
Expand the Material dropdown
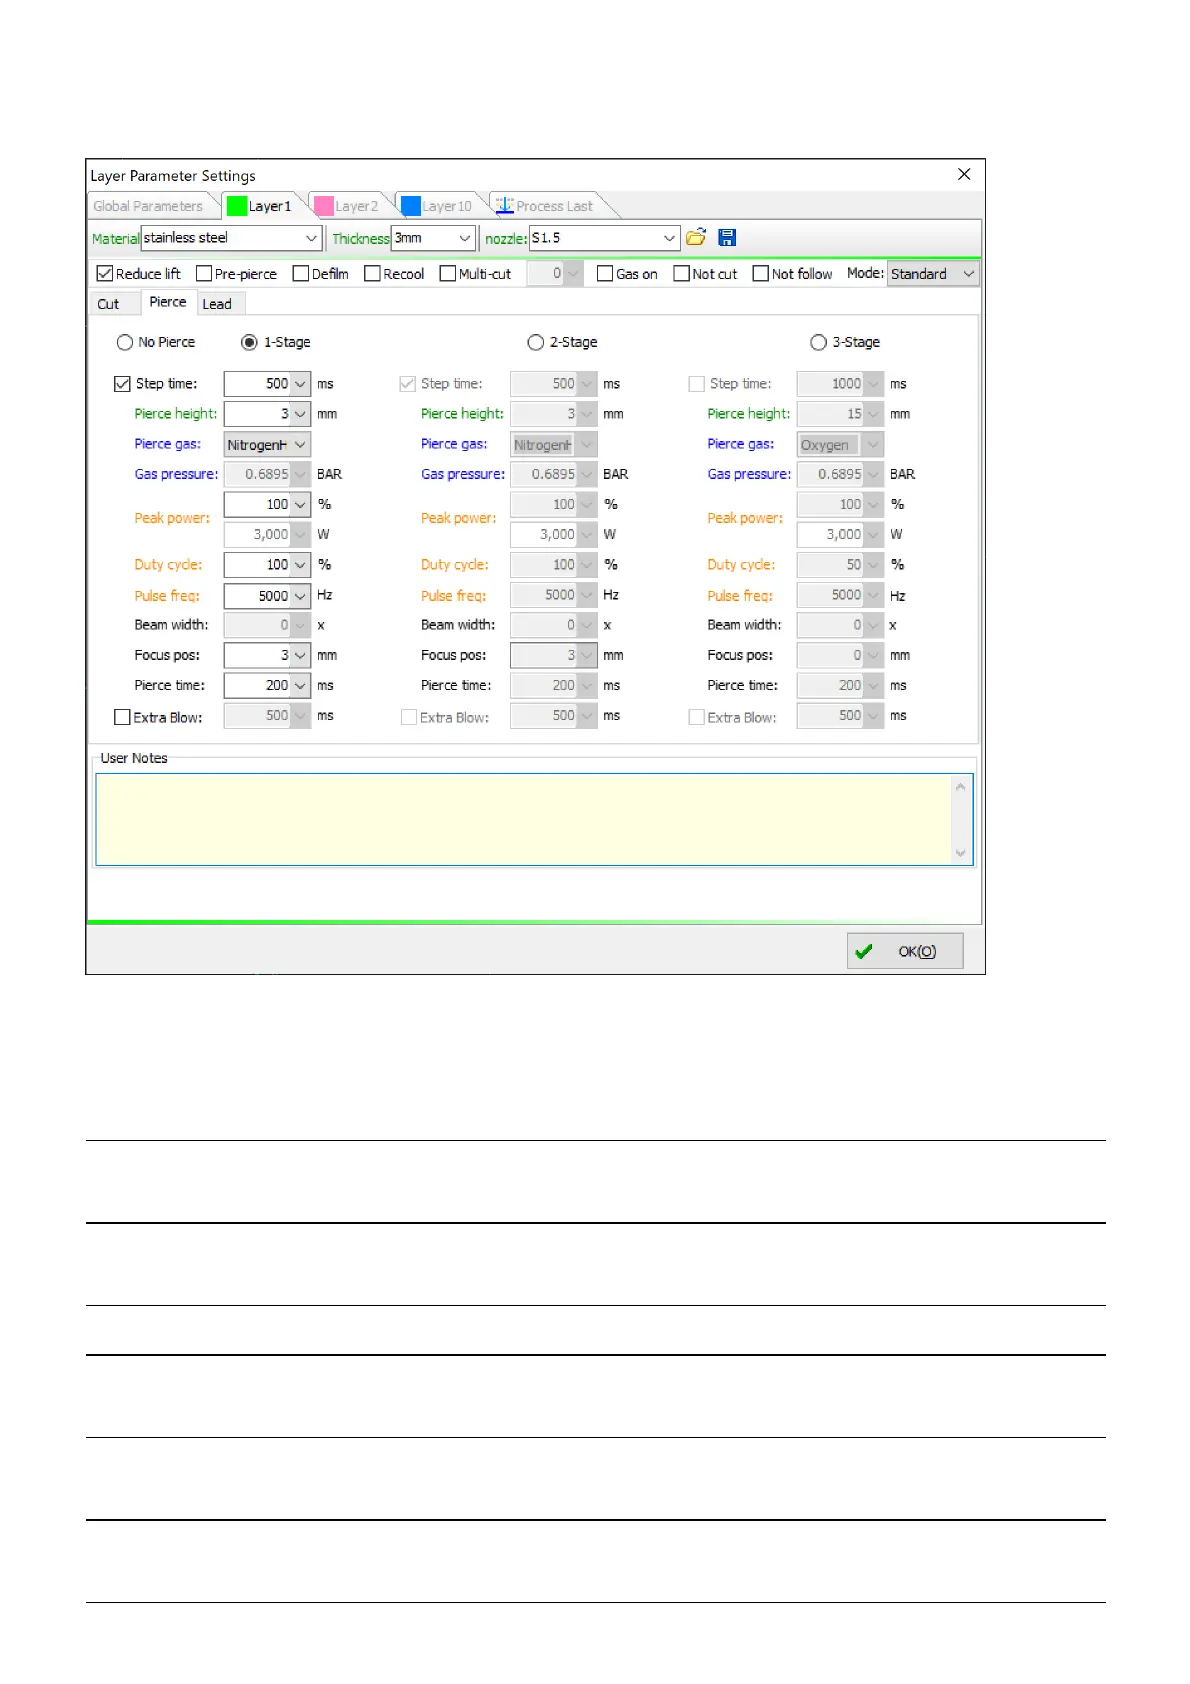click(x=311, y=238)
